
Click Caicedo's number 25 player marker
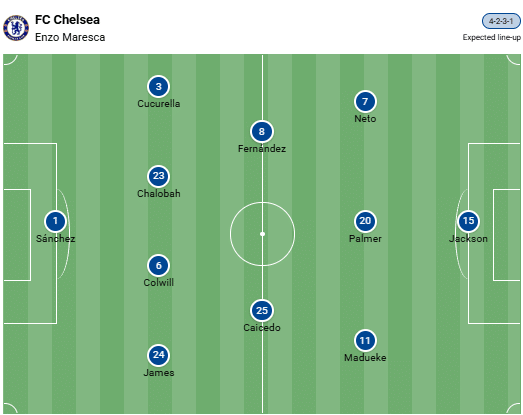(262, 311)
